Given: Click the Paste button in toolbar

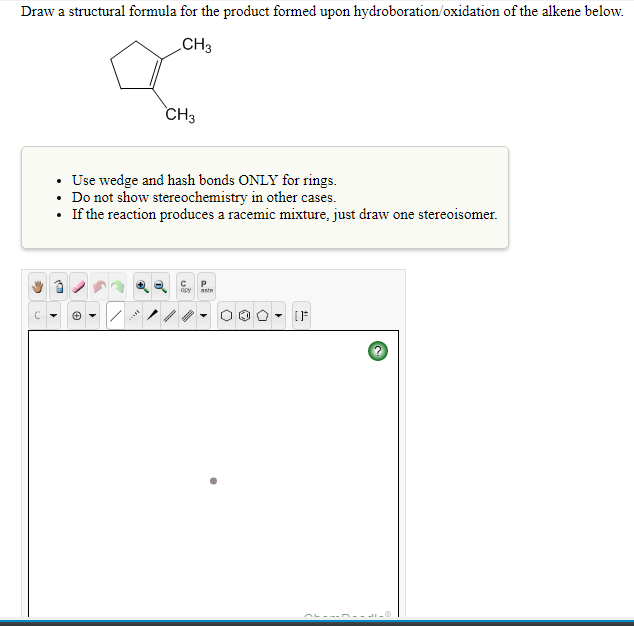Looking at the screenshot, I should coord(206,287).
